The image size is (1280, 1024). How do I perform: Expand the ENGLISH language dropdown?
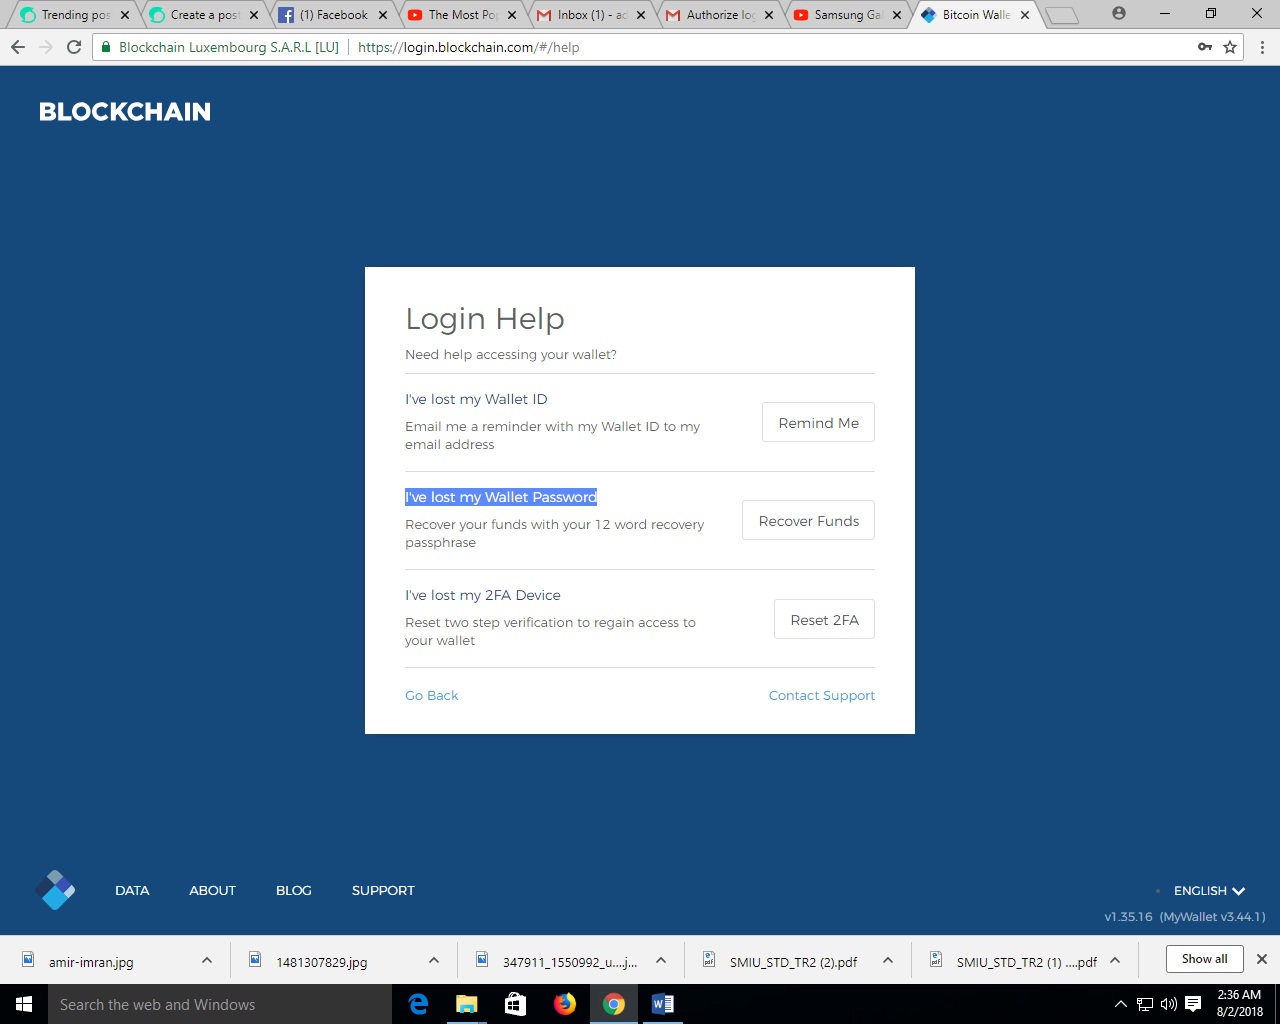[x=1209, y=890]
